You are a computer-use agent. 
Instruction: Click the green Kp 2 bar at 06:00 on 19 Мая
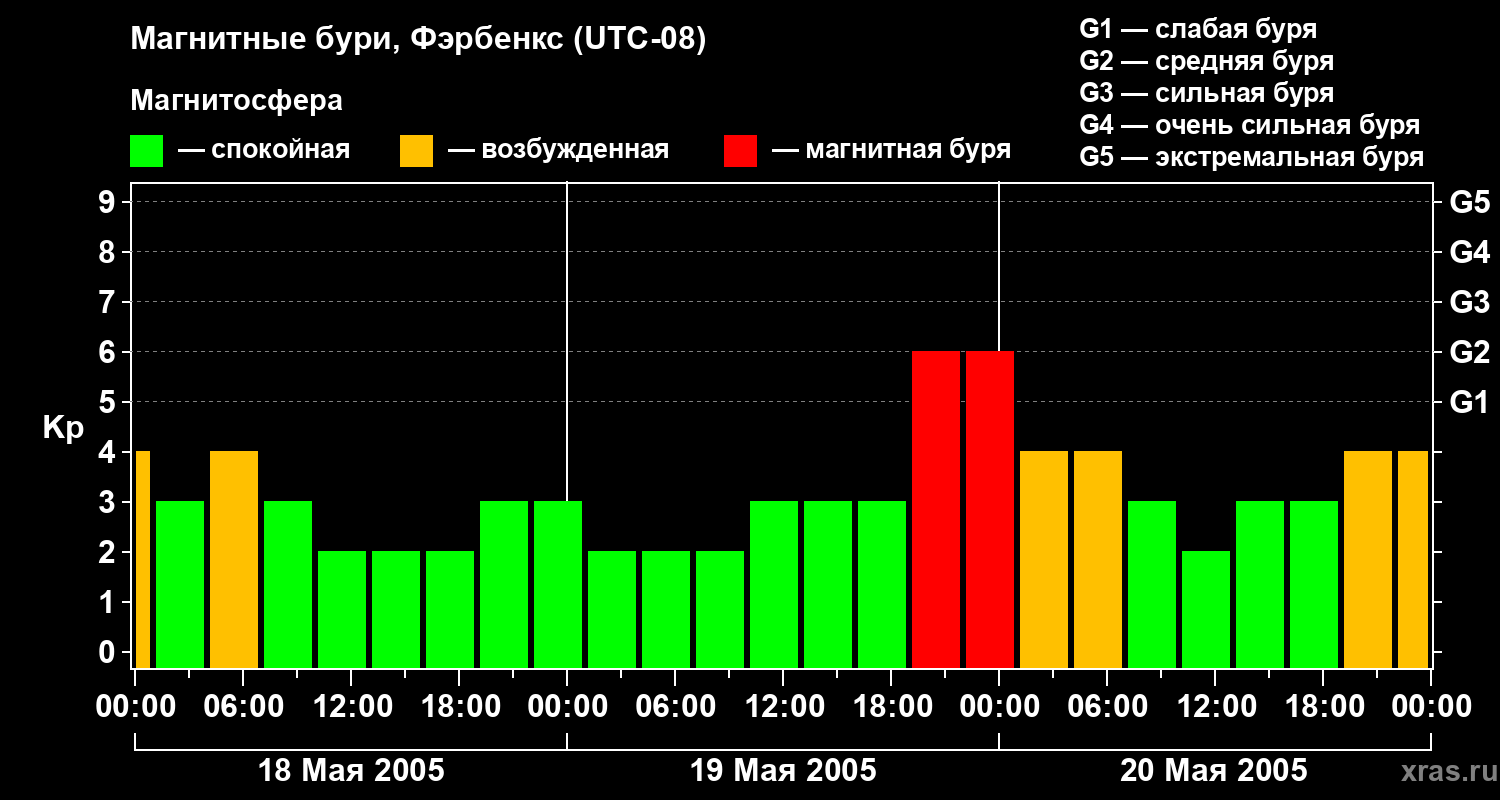(x=666, y=609)
